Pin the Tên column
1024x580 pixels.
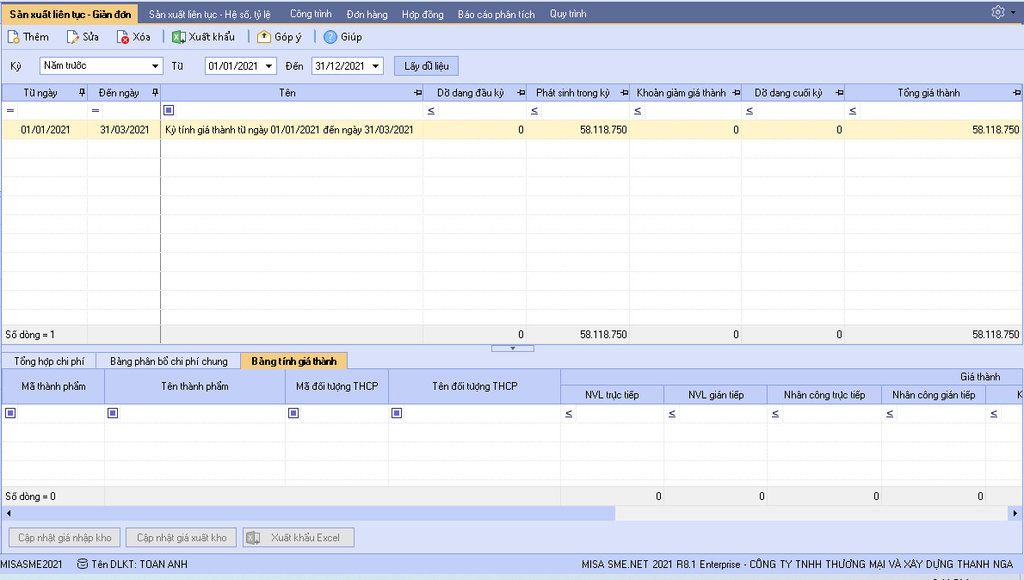pos(418,93)
